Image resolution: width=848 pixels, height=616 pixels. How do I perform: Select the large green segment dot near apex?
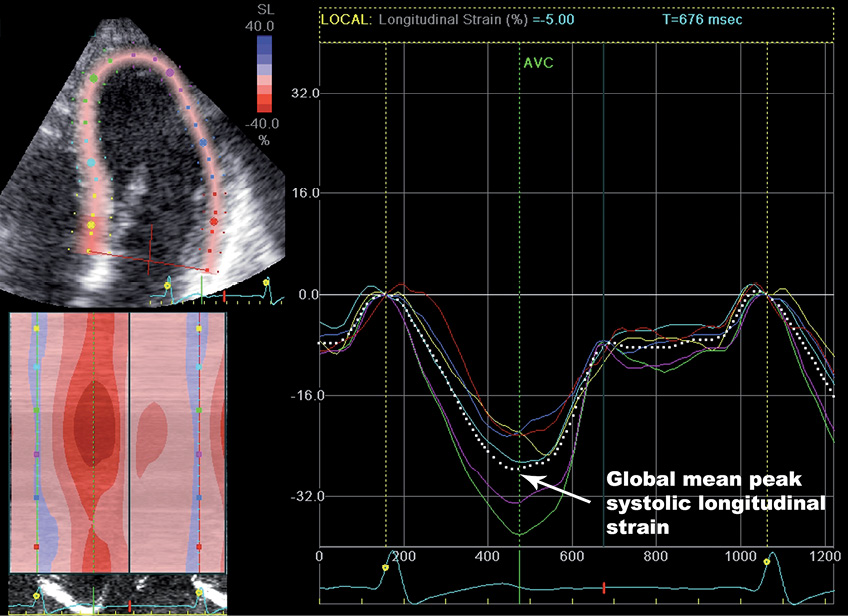point(95,76)
